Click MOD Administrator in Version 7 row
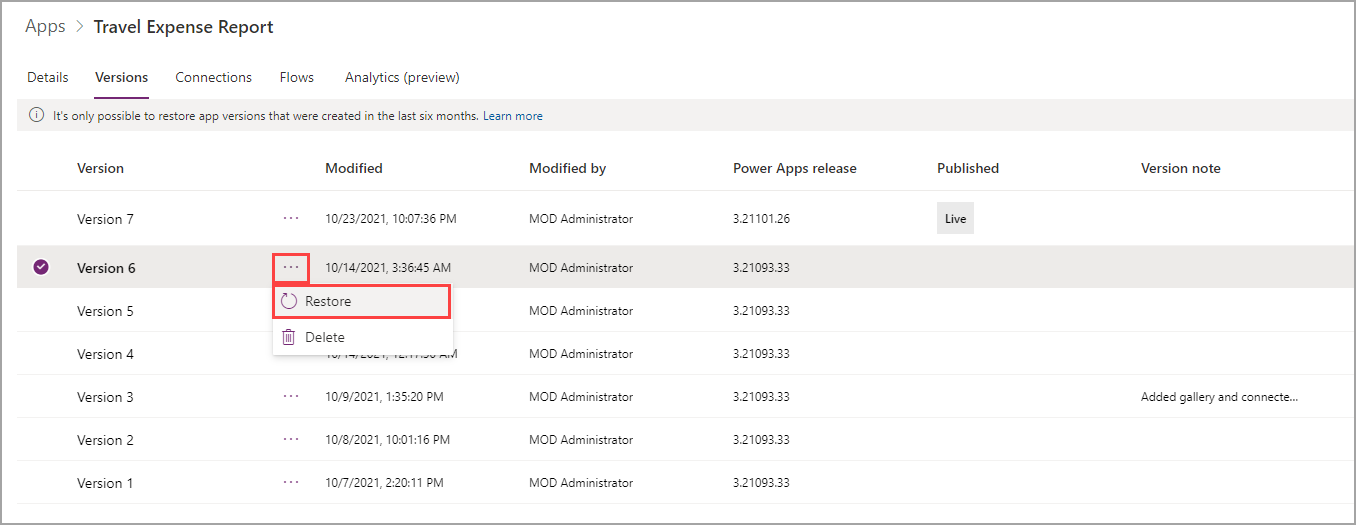 click(581, 218)
